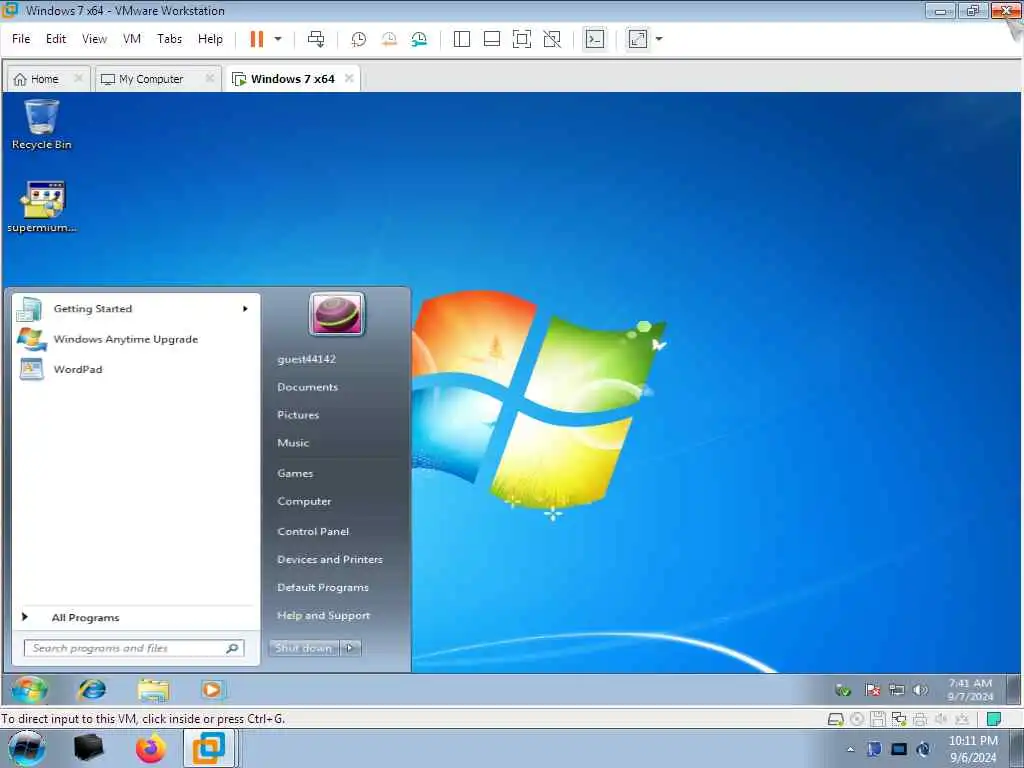Viewport: 1024px width, 768px height.
Task: Open the Edit menu
Action: pos(56,39)
